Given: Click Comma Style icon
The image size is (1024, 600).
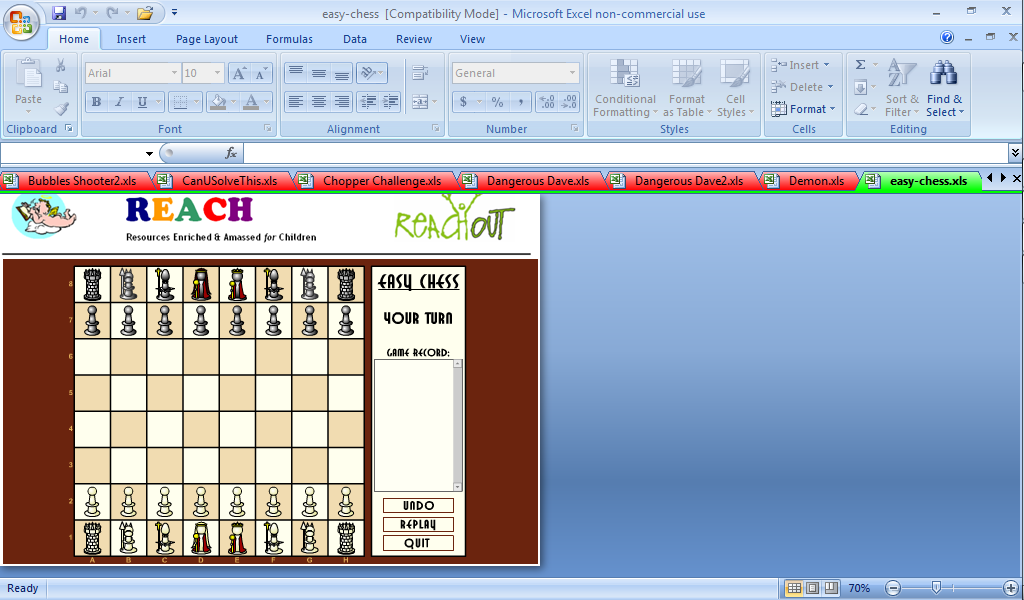Looking at the screenshot, I should (520, 102).
